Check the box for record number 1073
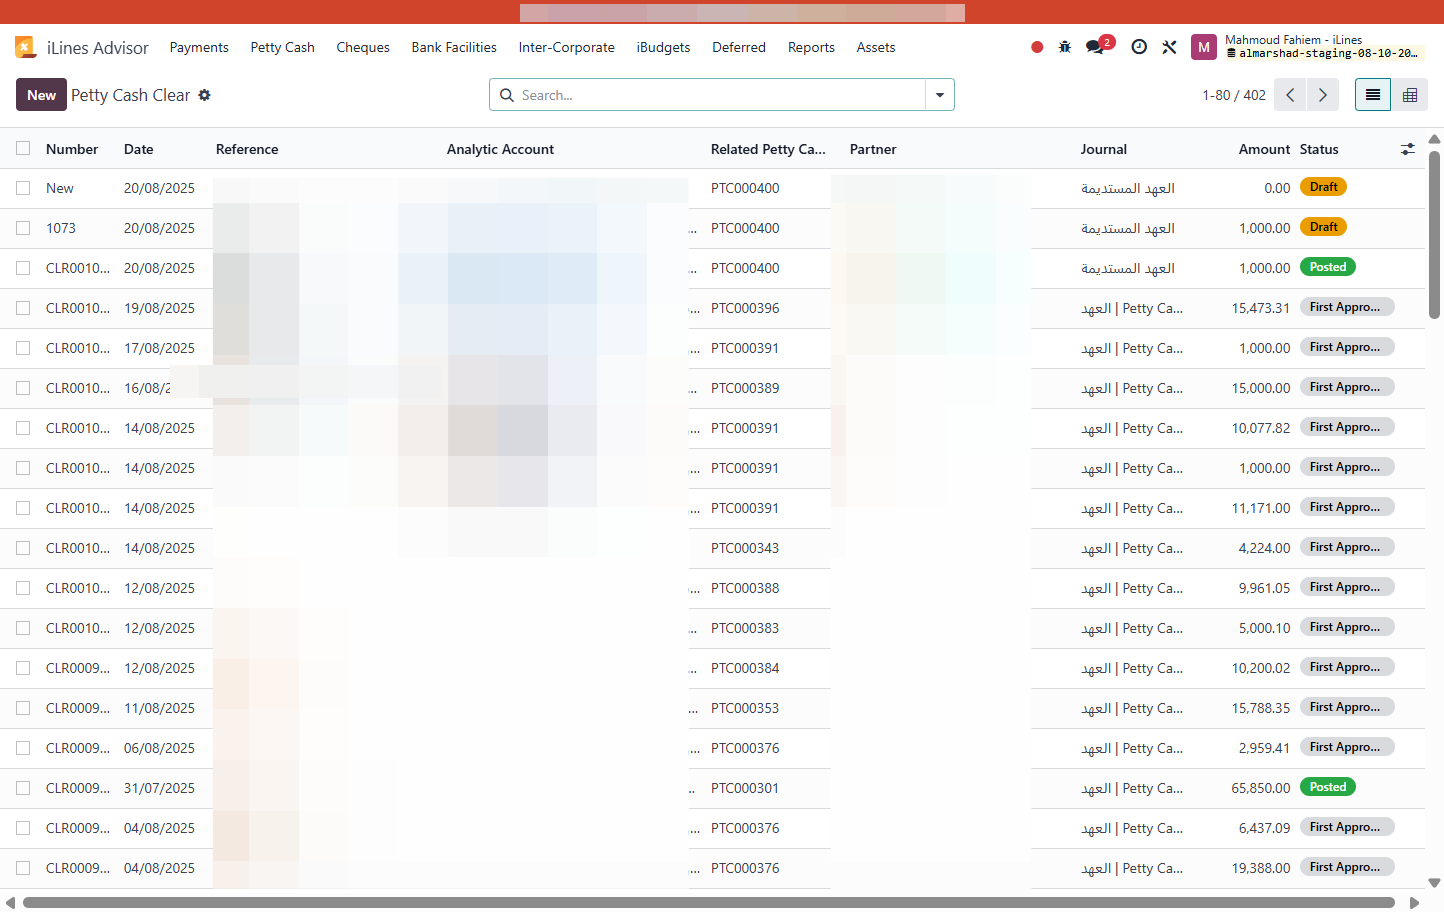Viewport: 1444px width, 912px height. [x=23, y=228]
